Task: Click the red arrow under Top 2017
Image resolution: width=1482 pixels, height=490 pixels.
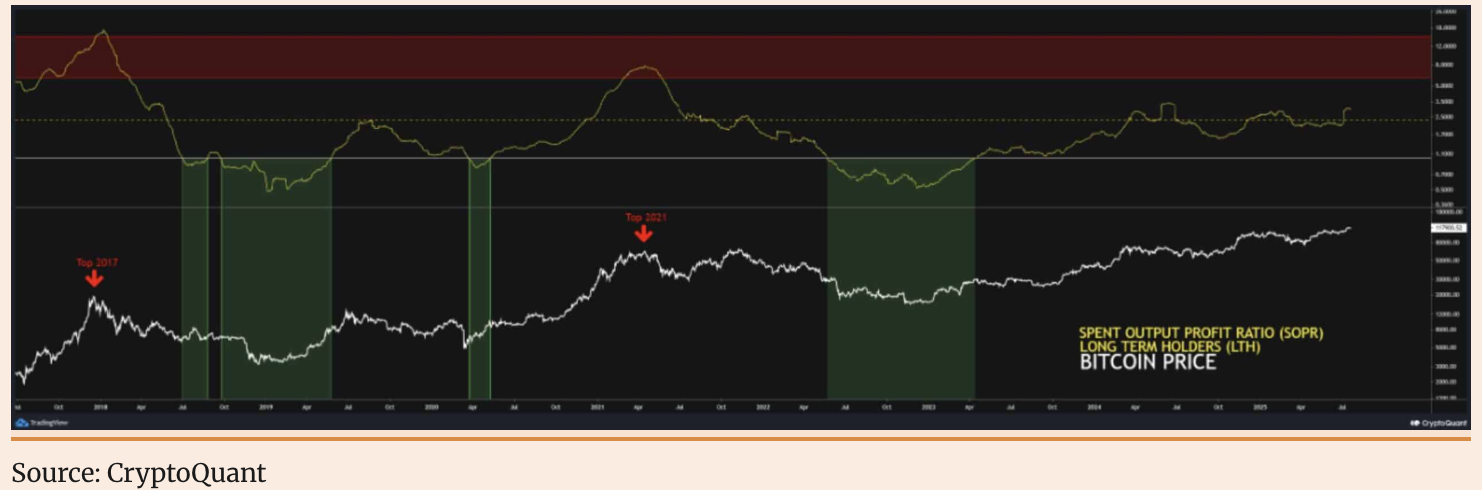Action: coord(93,280)
